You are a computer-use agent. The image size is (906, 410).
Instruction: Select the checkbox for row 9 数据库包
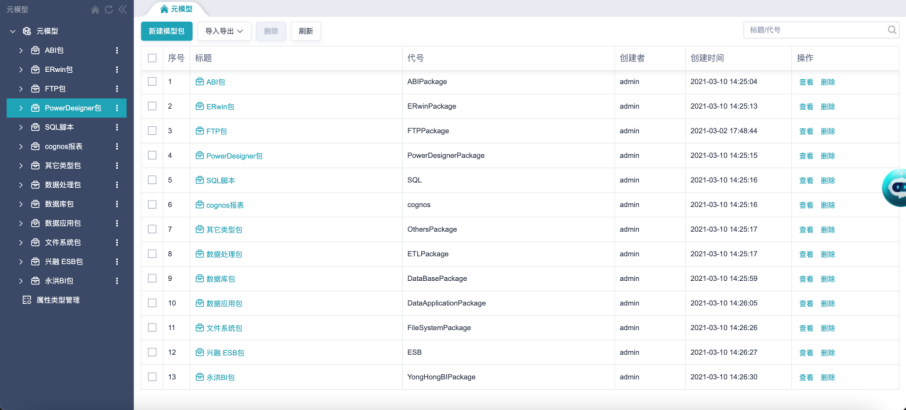152,278
